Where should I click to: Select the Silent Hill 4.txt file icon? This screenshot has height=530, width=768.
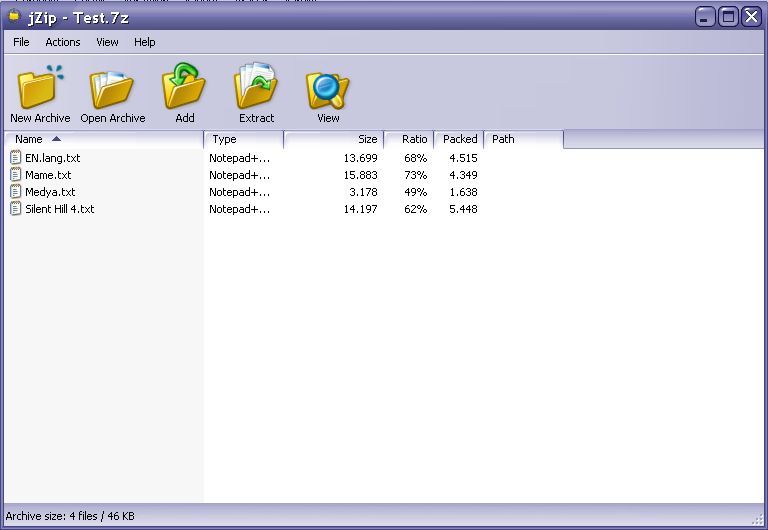click(16, 209)
